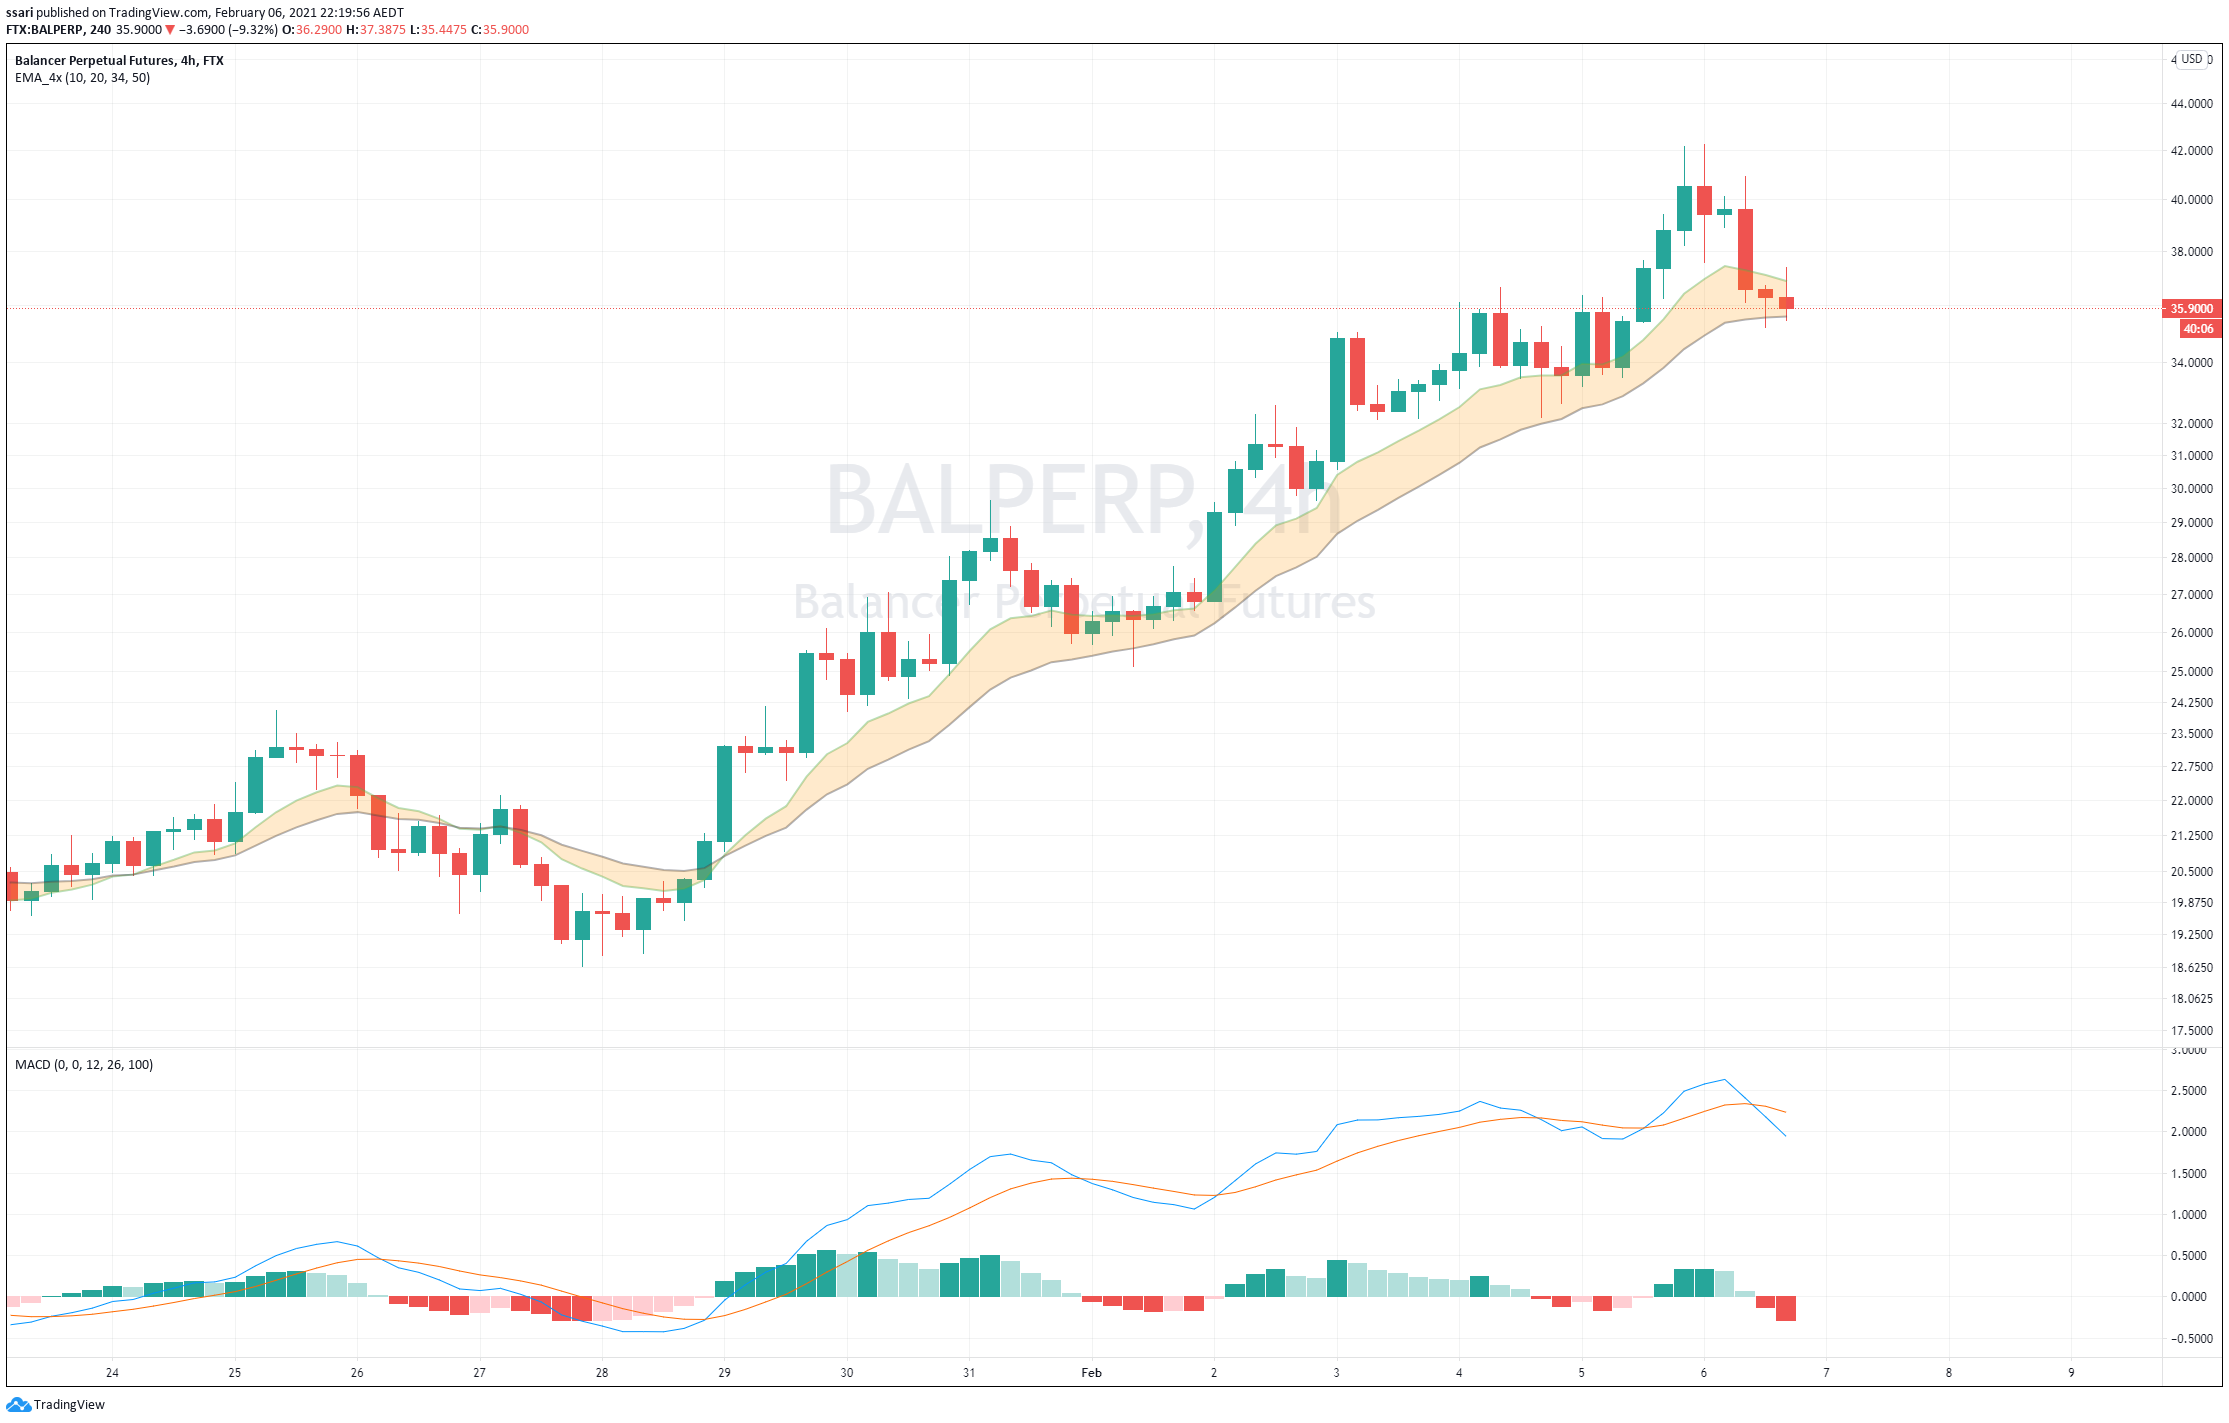Screen dimensions: 2229x1423
Task: Click date axis label 28
Action: [x=602, y=1373]
